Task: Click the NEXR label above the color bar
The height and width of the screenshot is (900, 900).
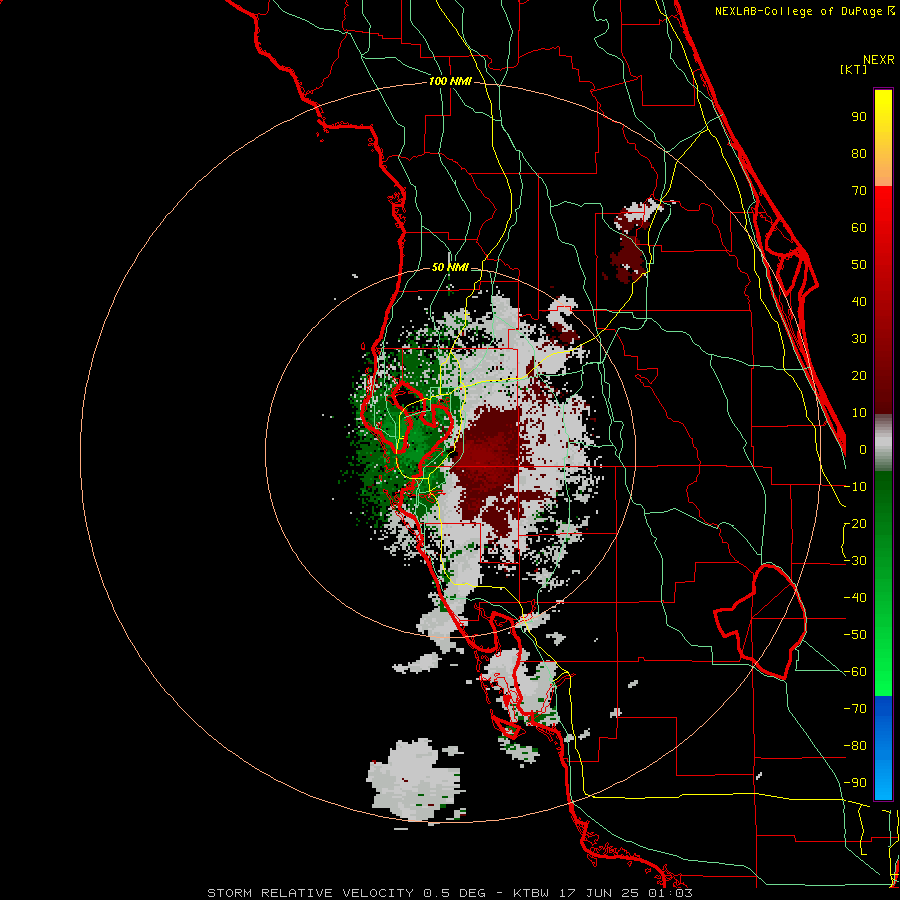Action: (879, 60)
